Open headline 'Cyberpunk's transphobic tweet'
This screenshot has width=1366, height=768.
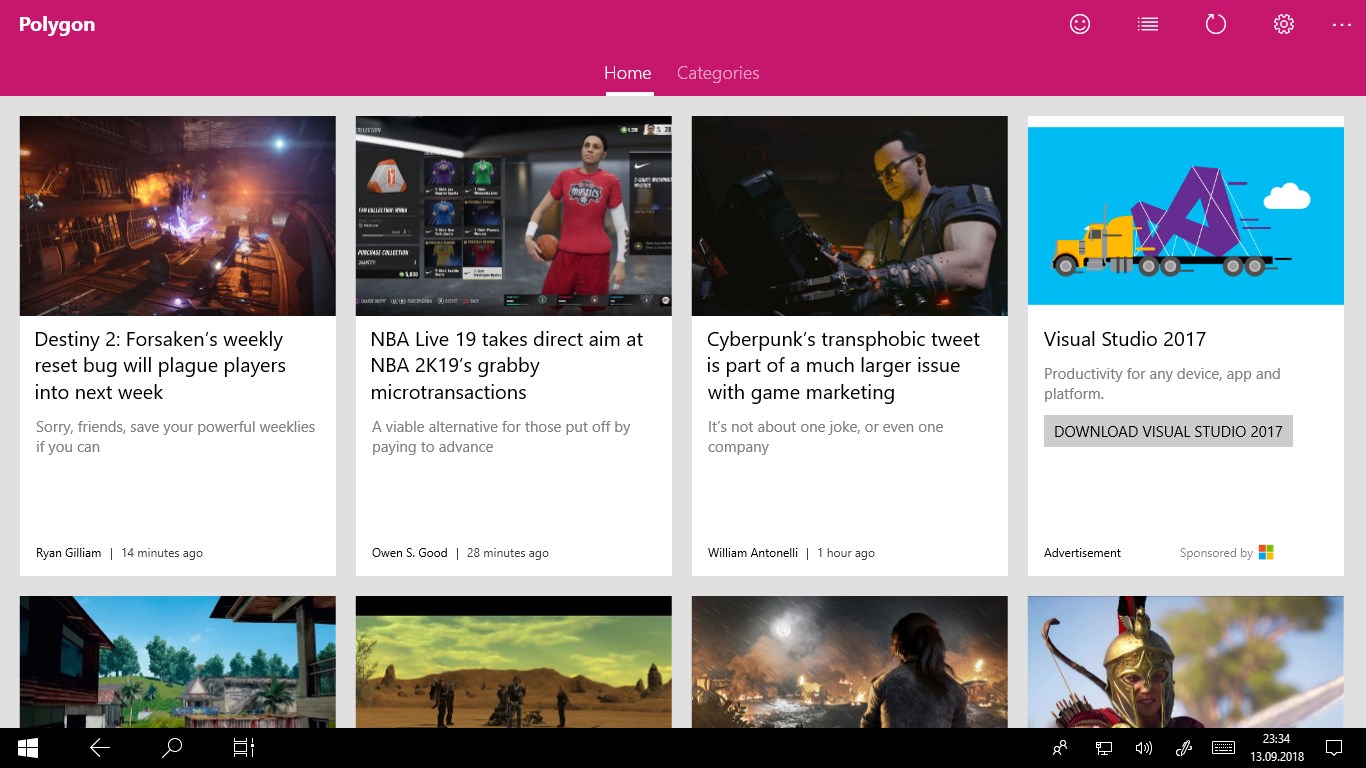[843, 366]
